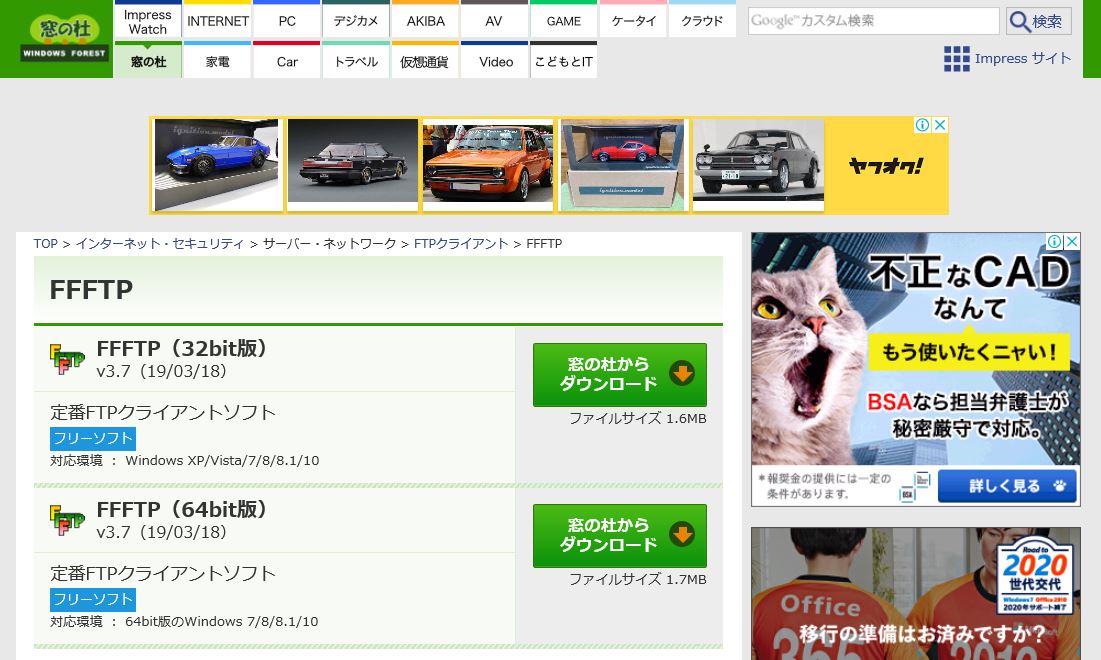Click the ファイルサイズ 1.7MB text
Viewport: 1101px width, 660px height.
pyautogui.click(x=638, y=579)
